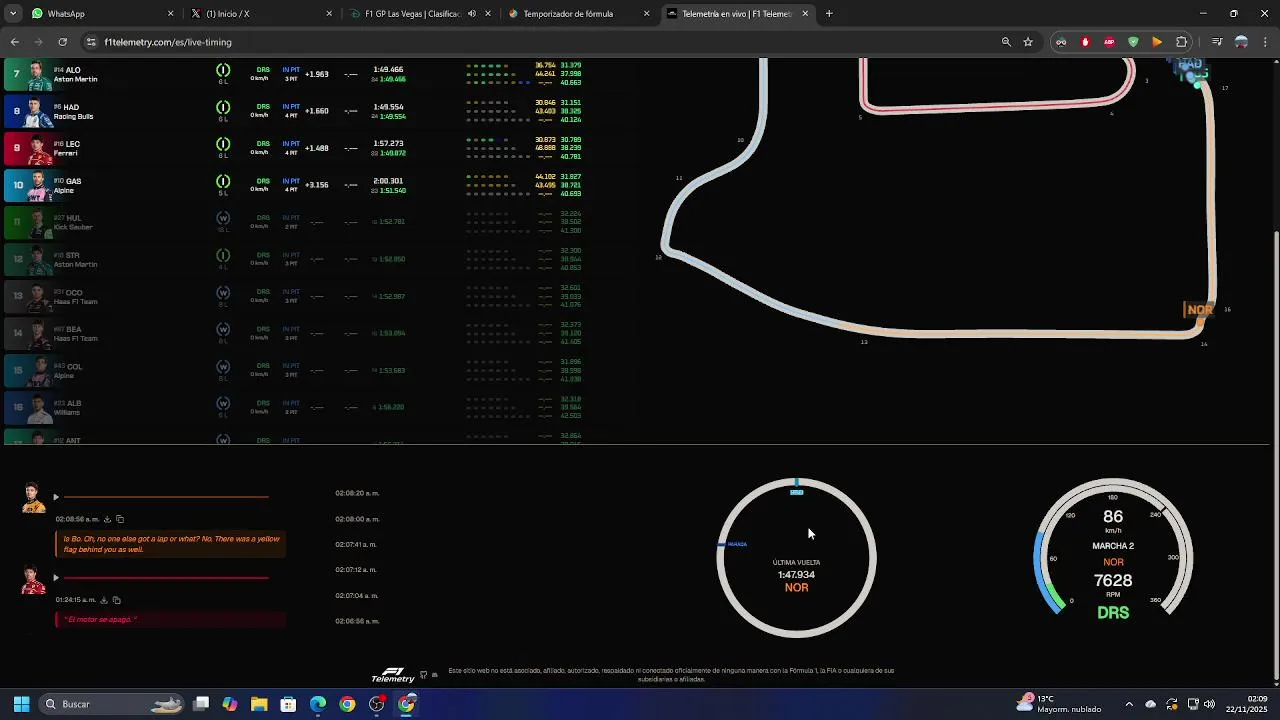Select intermediate tyre icon on LEC row
1280x720 pixels.
tap(223, 144)
